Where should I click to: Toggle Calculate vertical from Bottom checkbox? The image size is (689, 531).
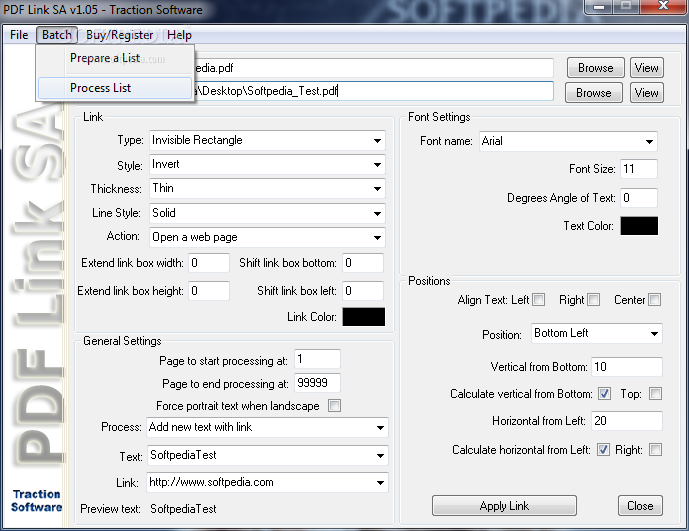click(x=604, y=393)
